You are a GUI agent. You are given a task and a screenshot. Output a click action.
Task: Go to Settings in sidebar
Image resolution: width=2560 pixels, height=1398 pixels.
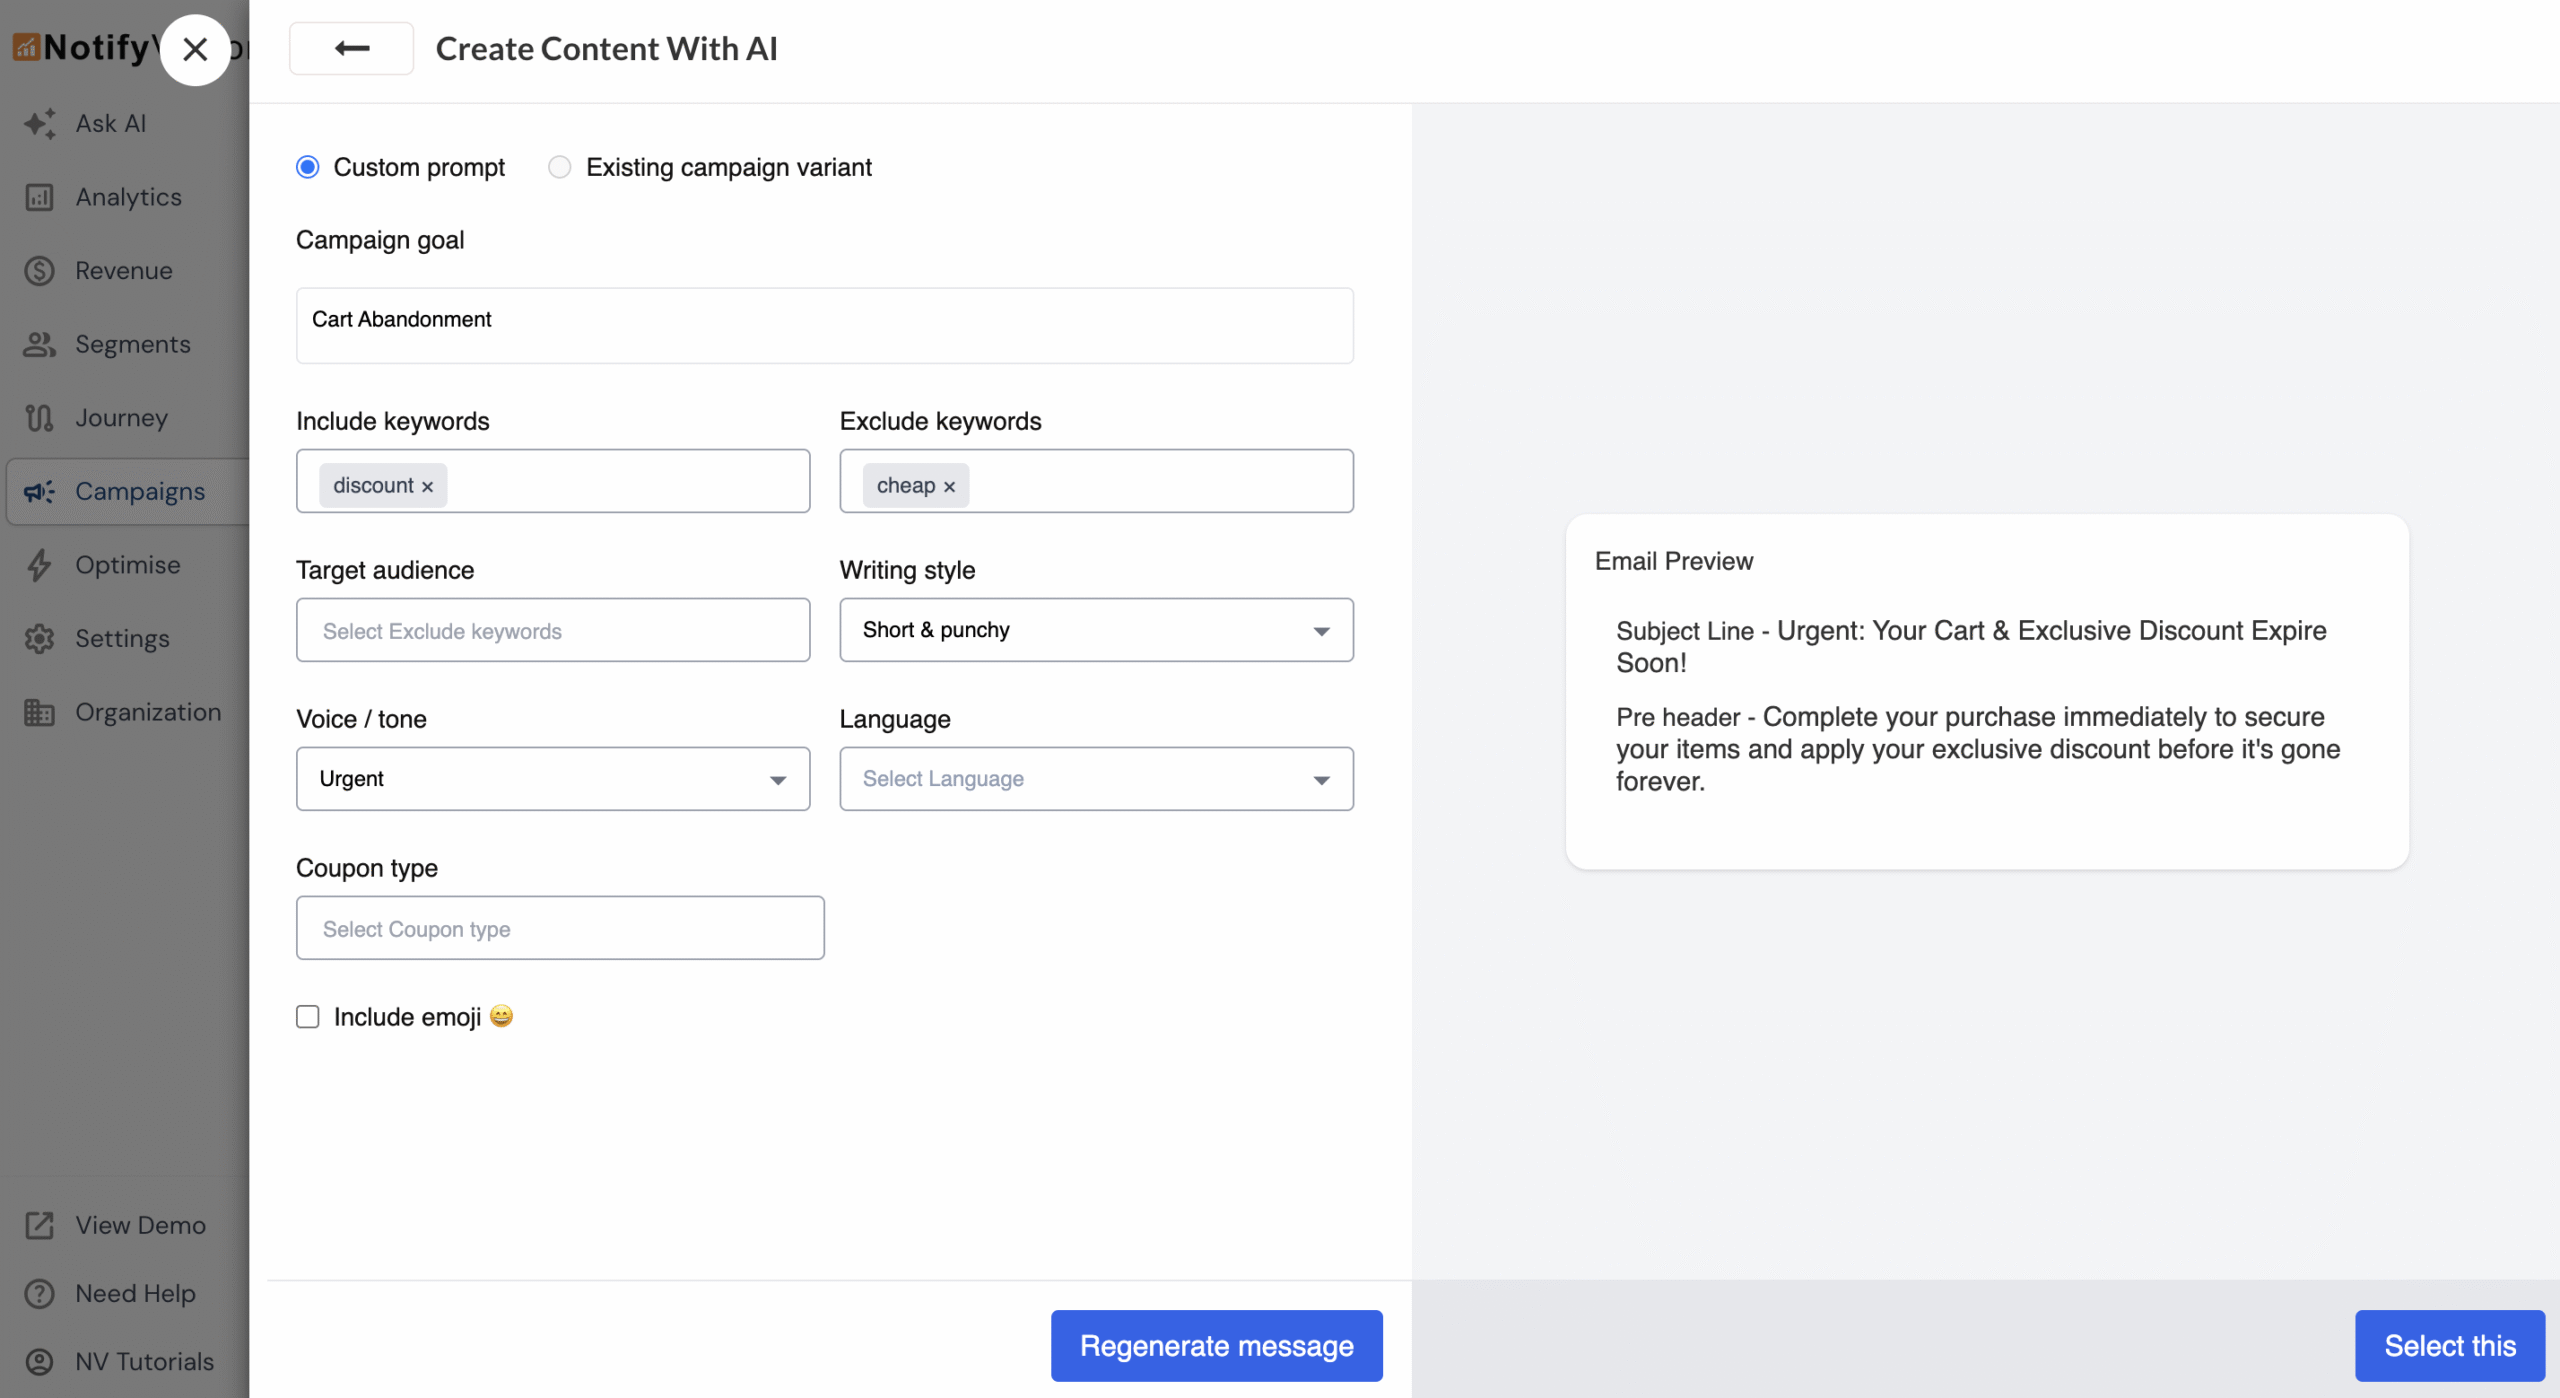[122, 638]
